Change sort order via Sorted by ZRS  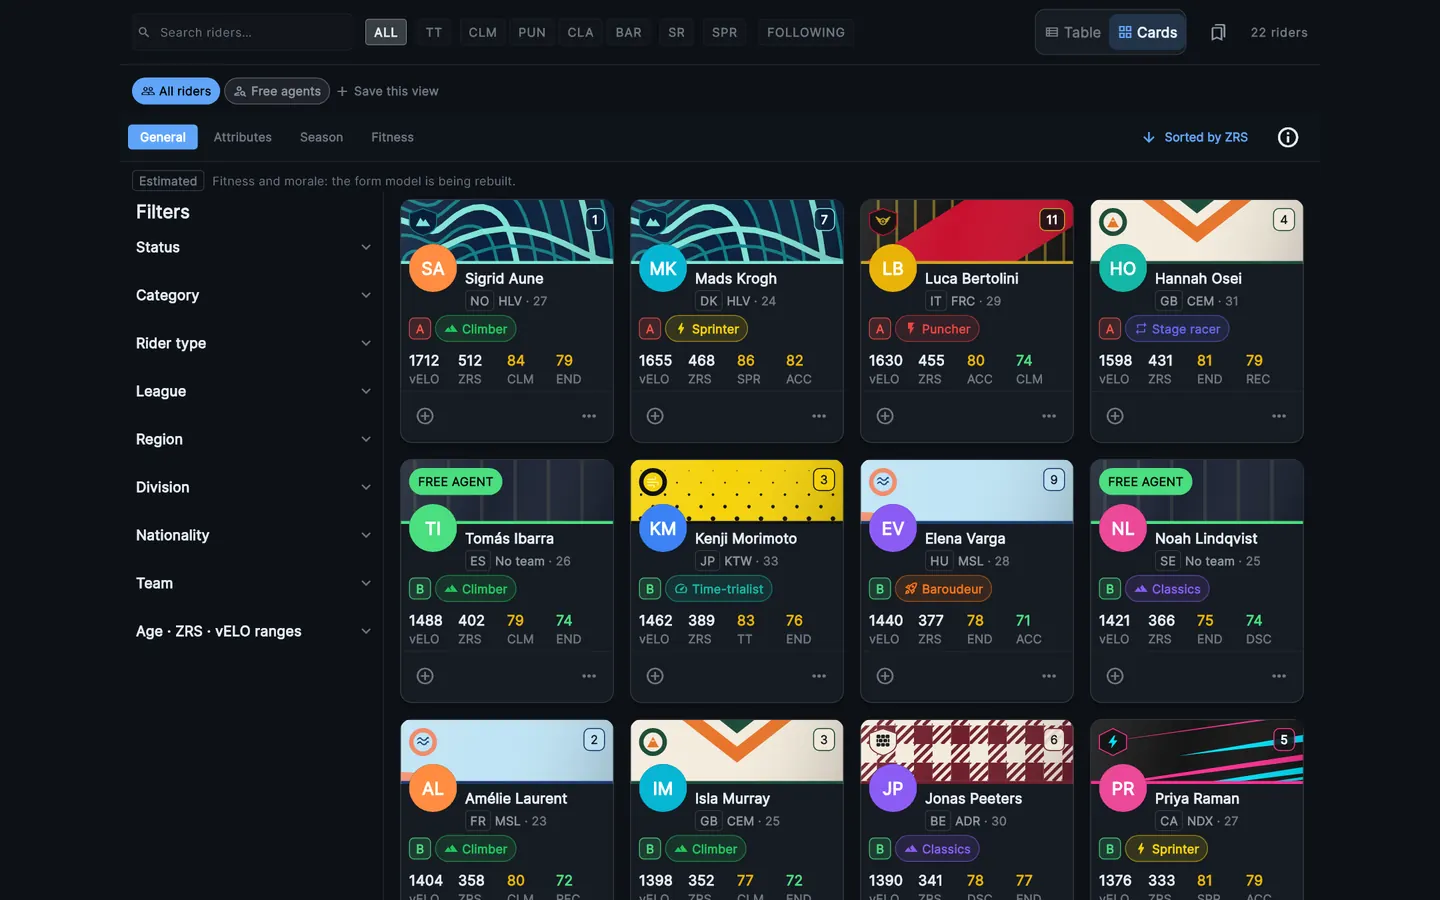click(1196, 137)
